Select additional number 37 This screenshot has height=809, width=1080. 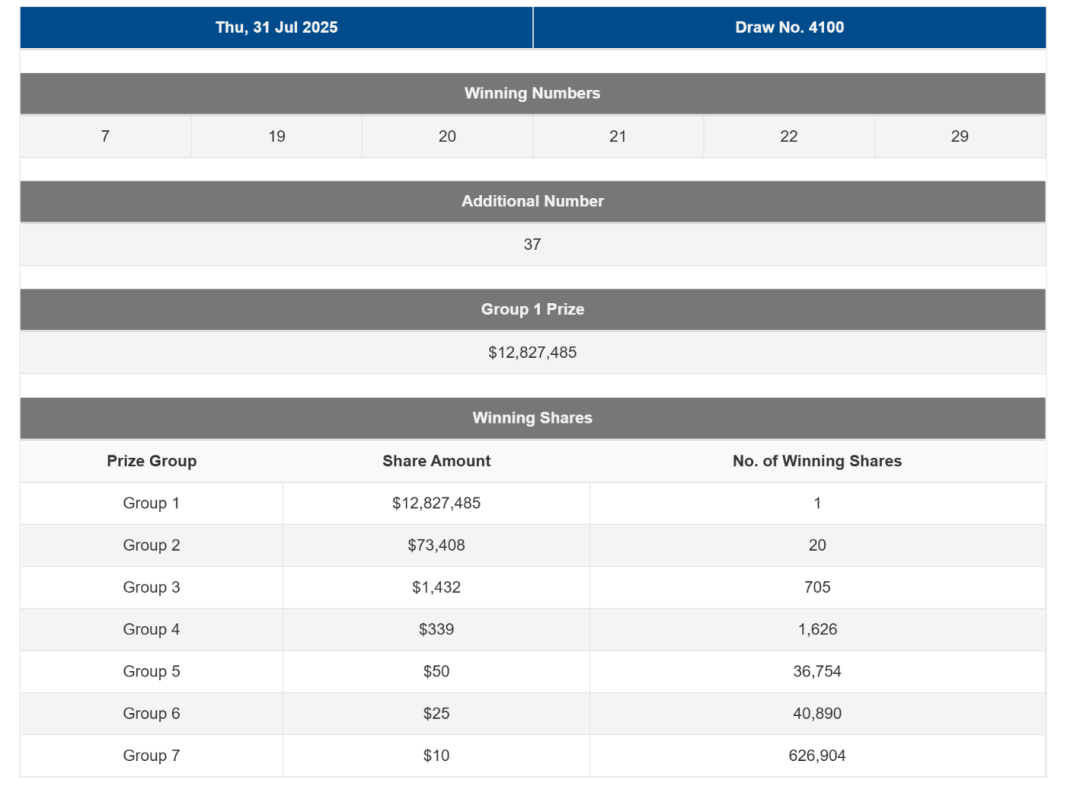[x=532, y=244]
